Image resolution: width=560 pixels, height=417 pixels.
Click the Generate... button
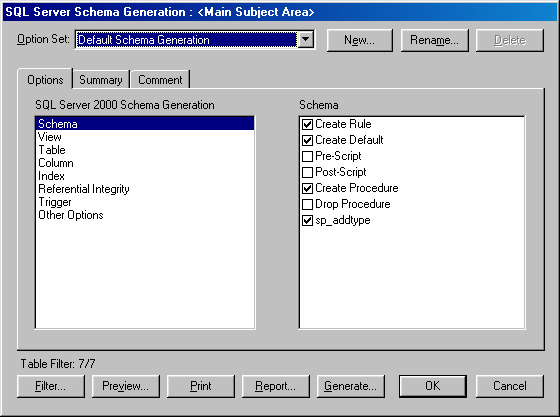(351, 386)
